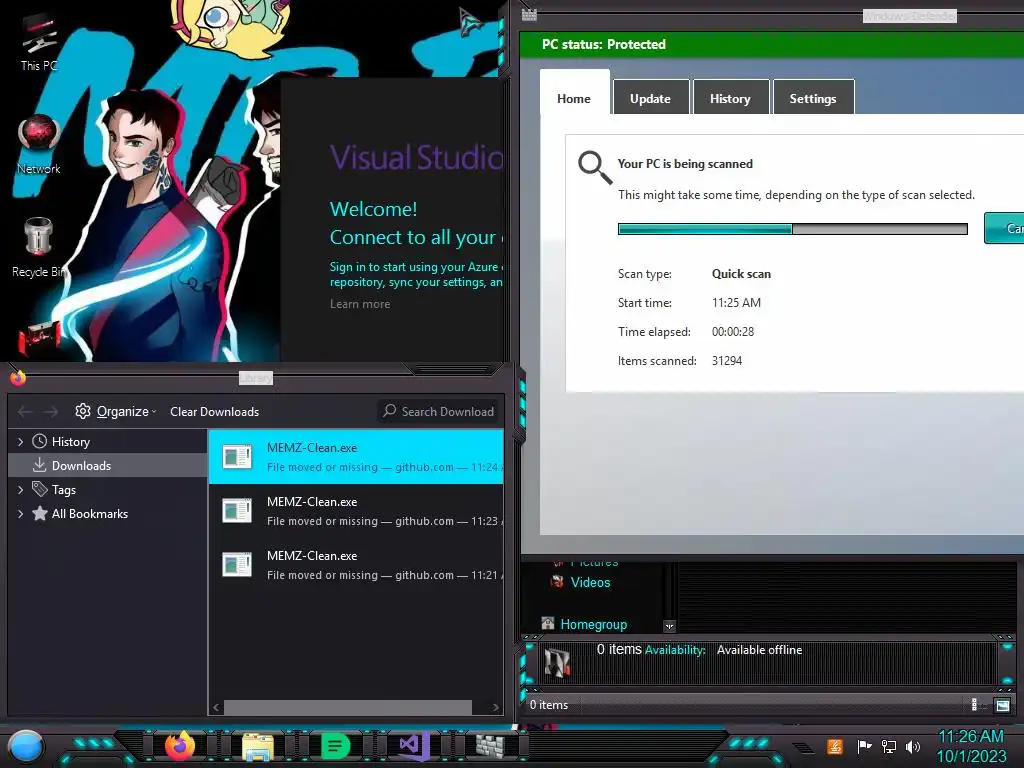The height and width of the screenshot is (768, 1024).
Task: Click the red folder desktop icon below Recycle Bin
Action: point(39,338)
